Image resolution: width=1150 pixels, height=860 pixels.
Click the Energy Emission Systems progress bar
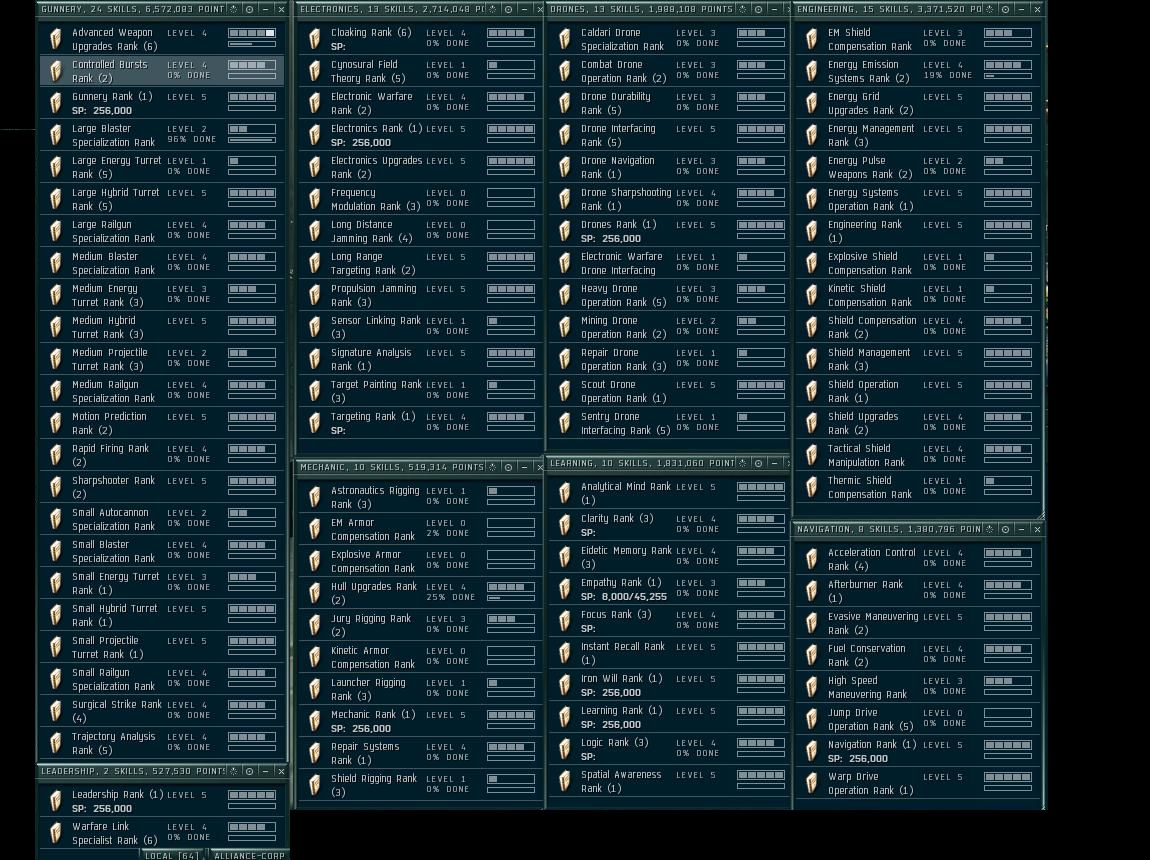coord(1008,76)
